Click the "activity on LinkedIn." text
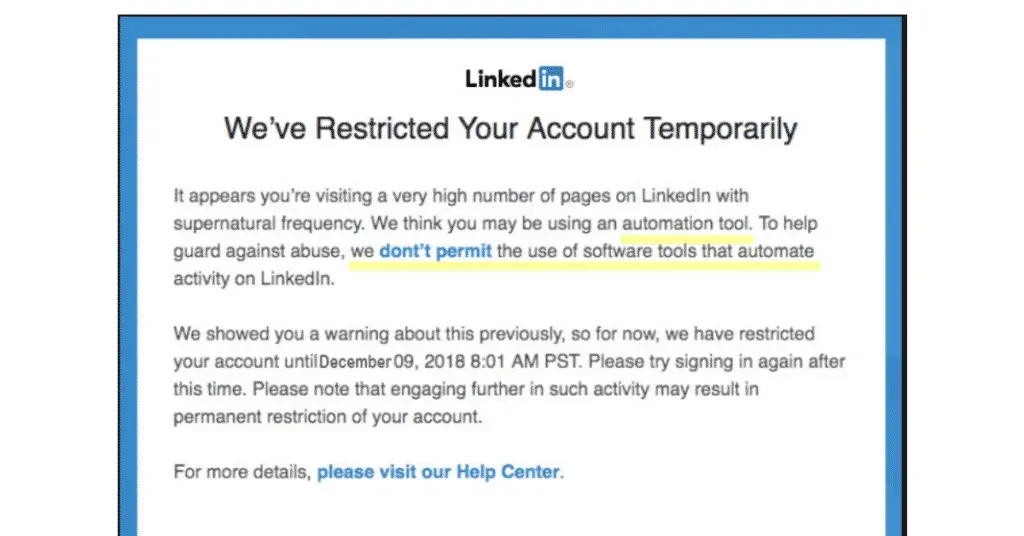Image resolution: width=1024 pixels, height=536 pixels. pyautogui.click(x=253, y=279)
